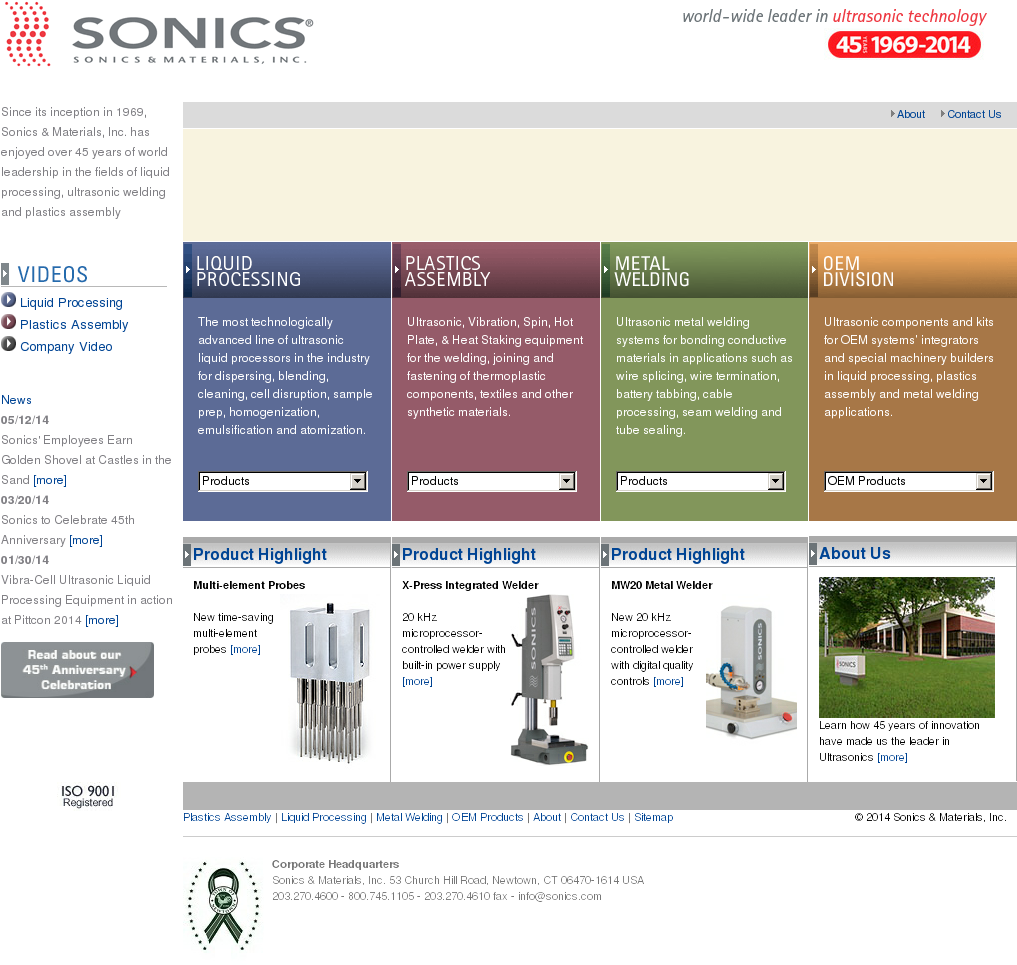
Task: Open footer Liquid Processing link
Action: point(324,818)
